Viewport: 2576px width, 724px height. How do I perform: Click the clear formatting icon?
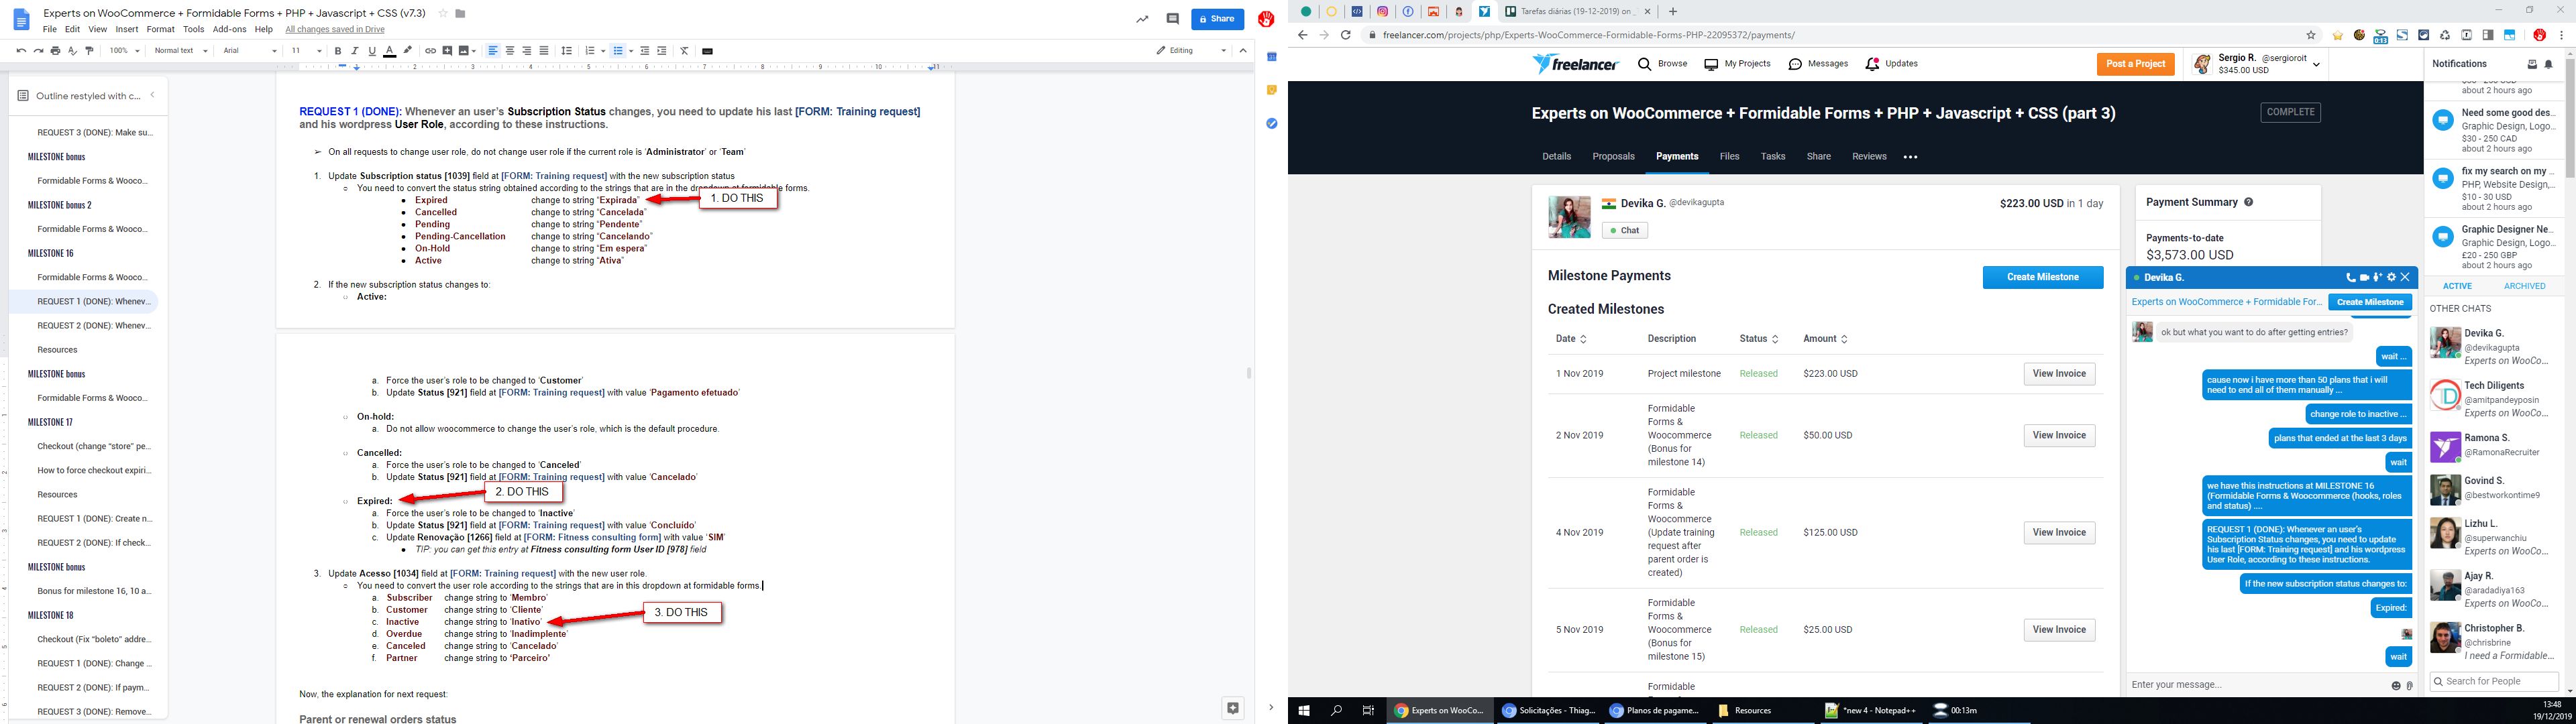point(684,51)
